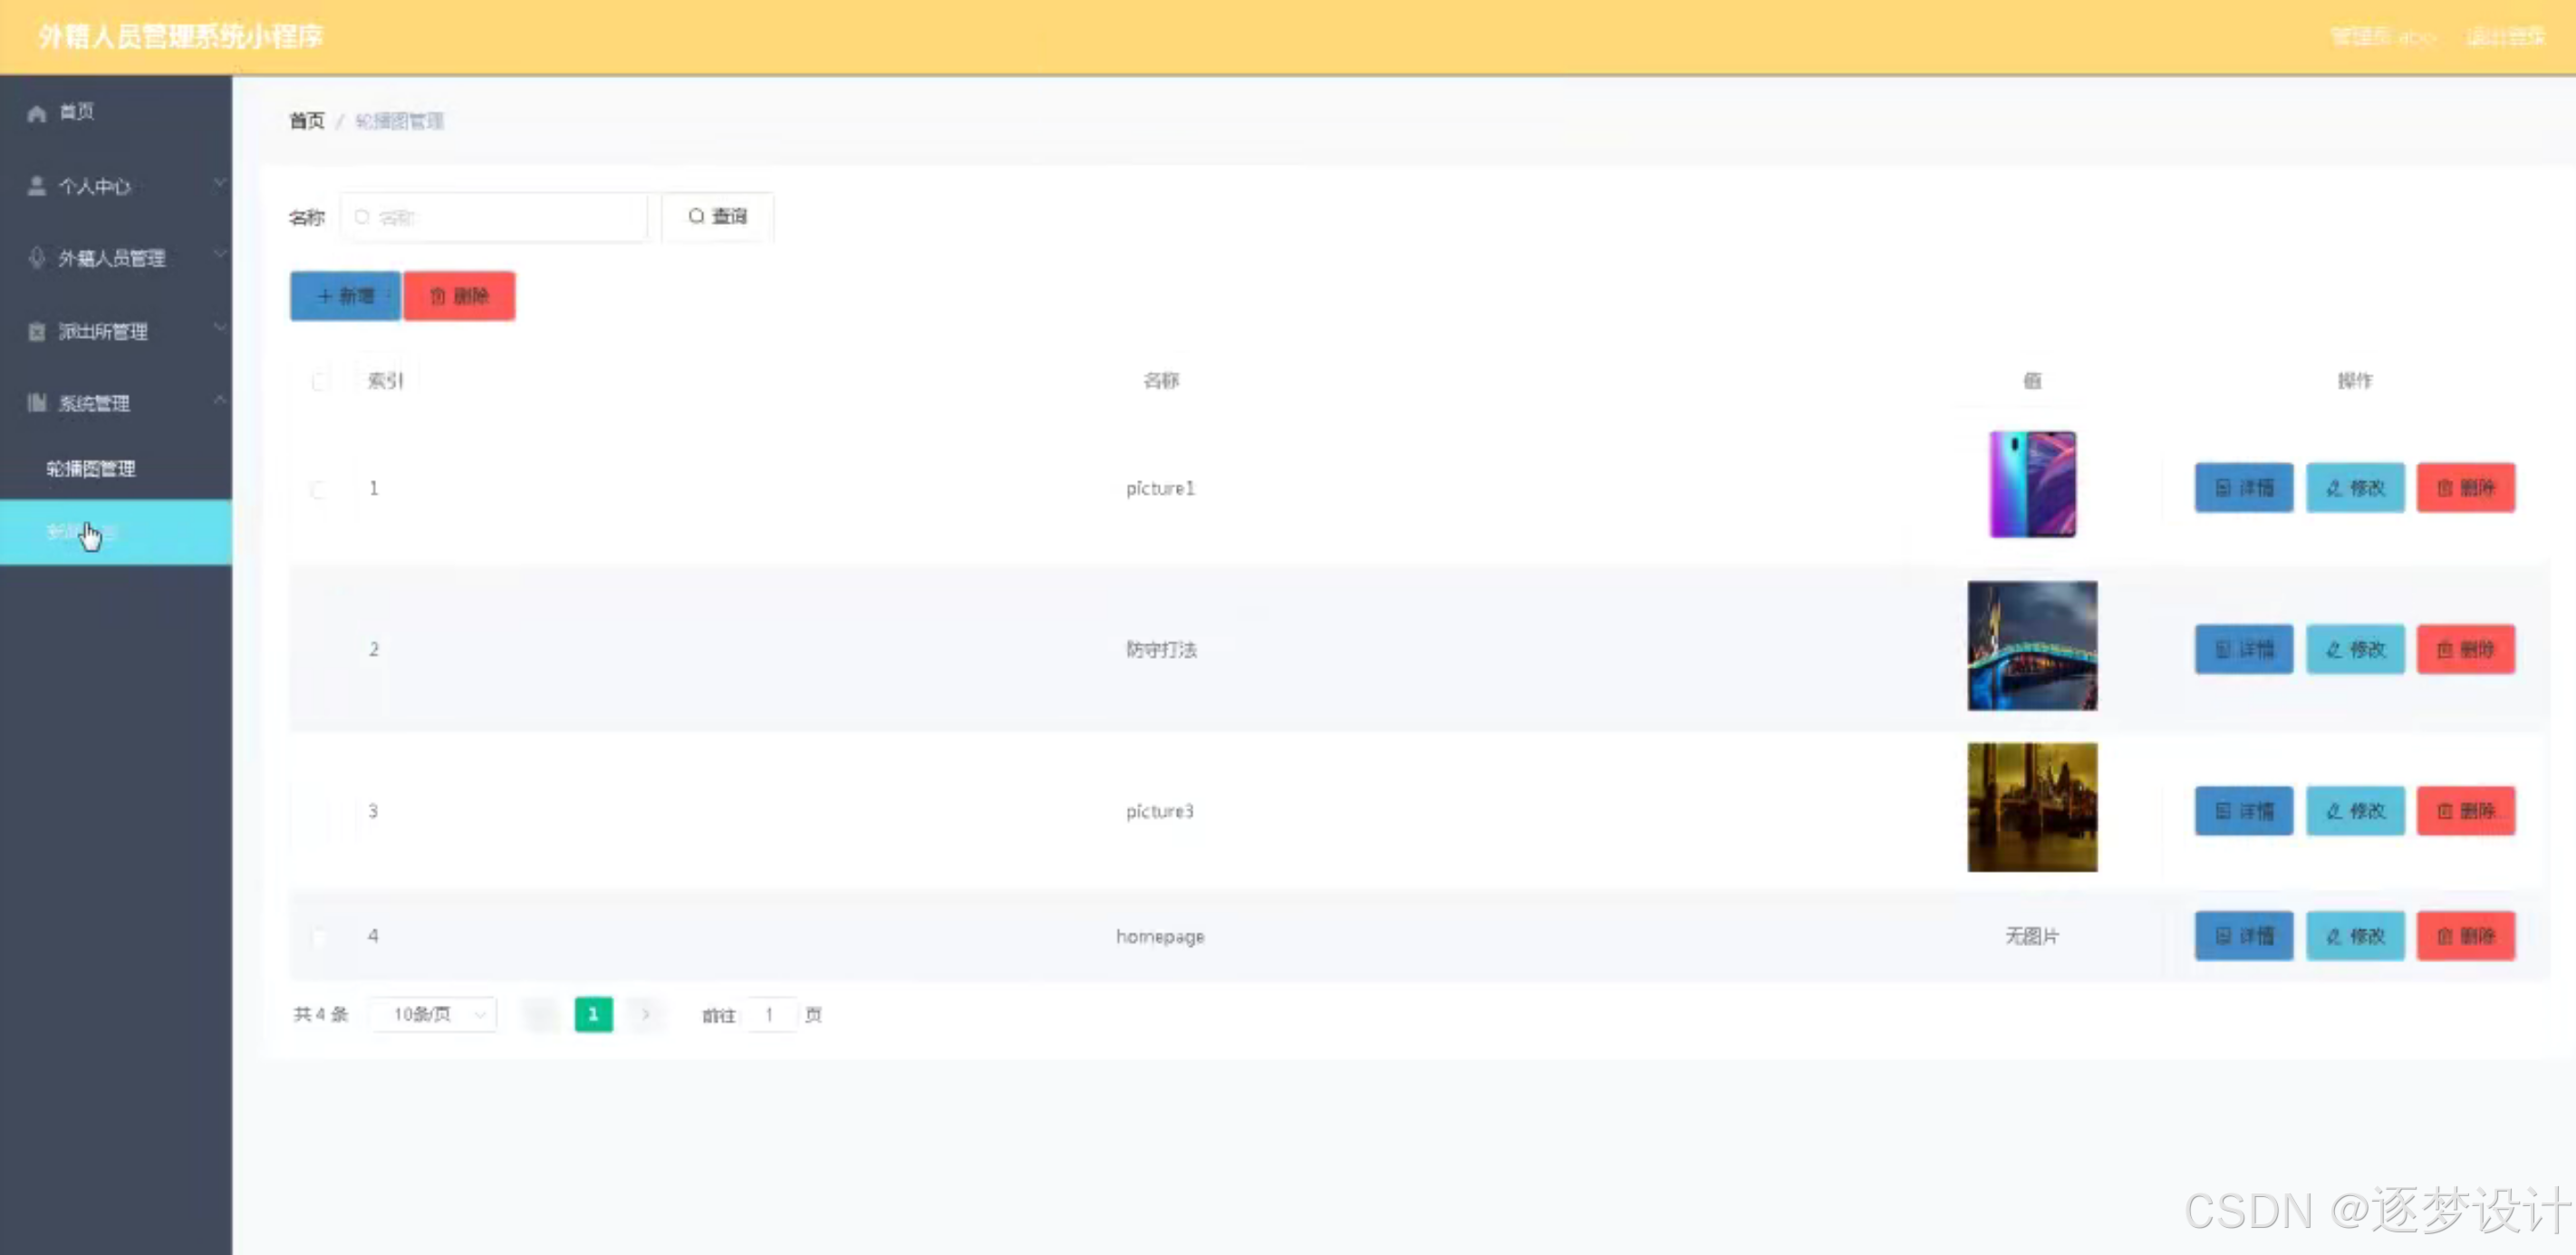Collapse the 系统管理 menu chevron
Viewport: 2576px width, 1255px height.
point(219,401)
